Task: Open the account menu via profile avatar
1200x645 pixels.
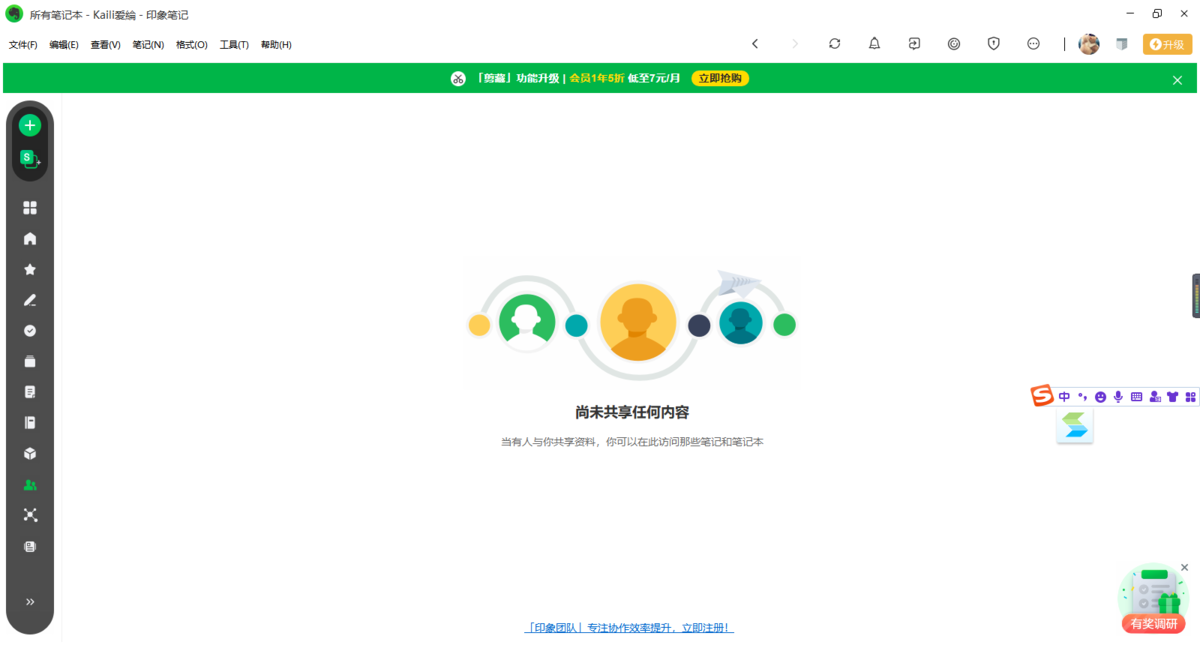Action: point(1089,44)
